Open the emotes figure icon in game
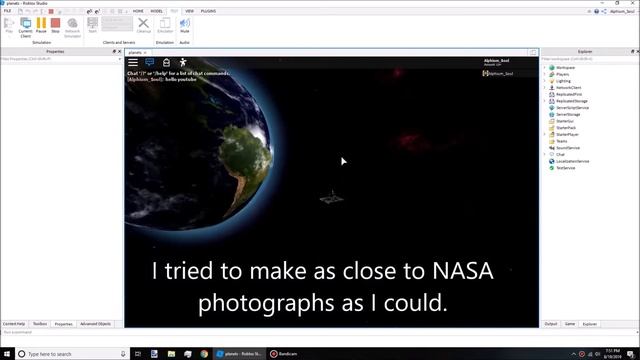640x360 pixels. click(183, 62)
